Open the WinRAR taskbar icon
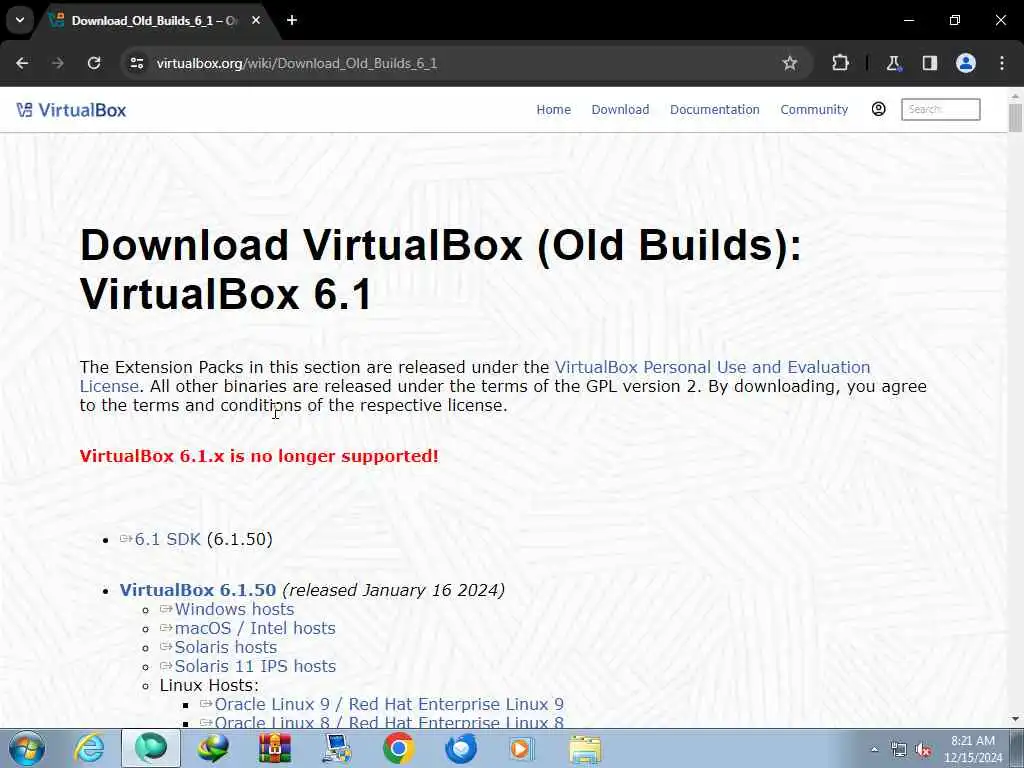Image resolution: width=1024 pixels, height=768 pixels. tap(274, 748)
